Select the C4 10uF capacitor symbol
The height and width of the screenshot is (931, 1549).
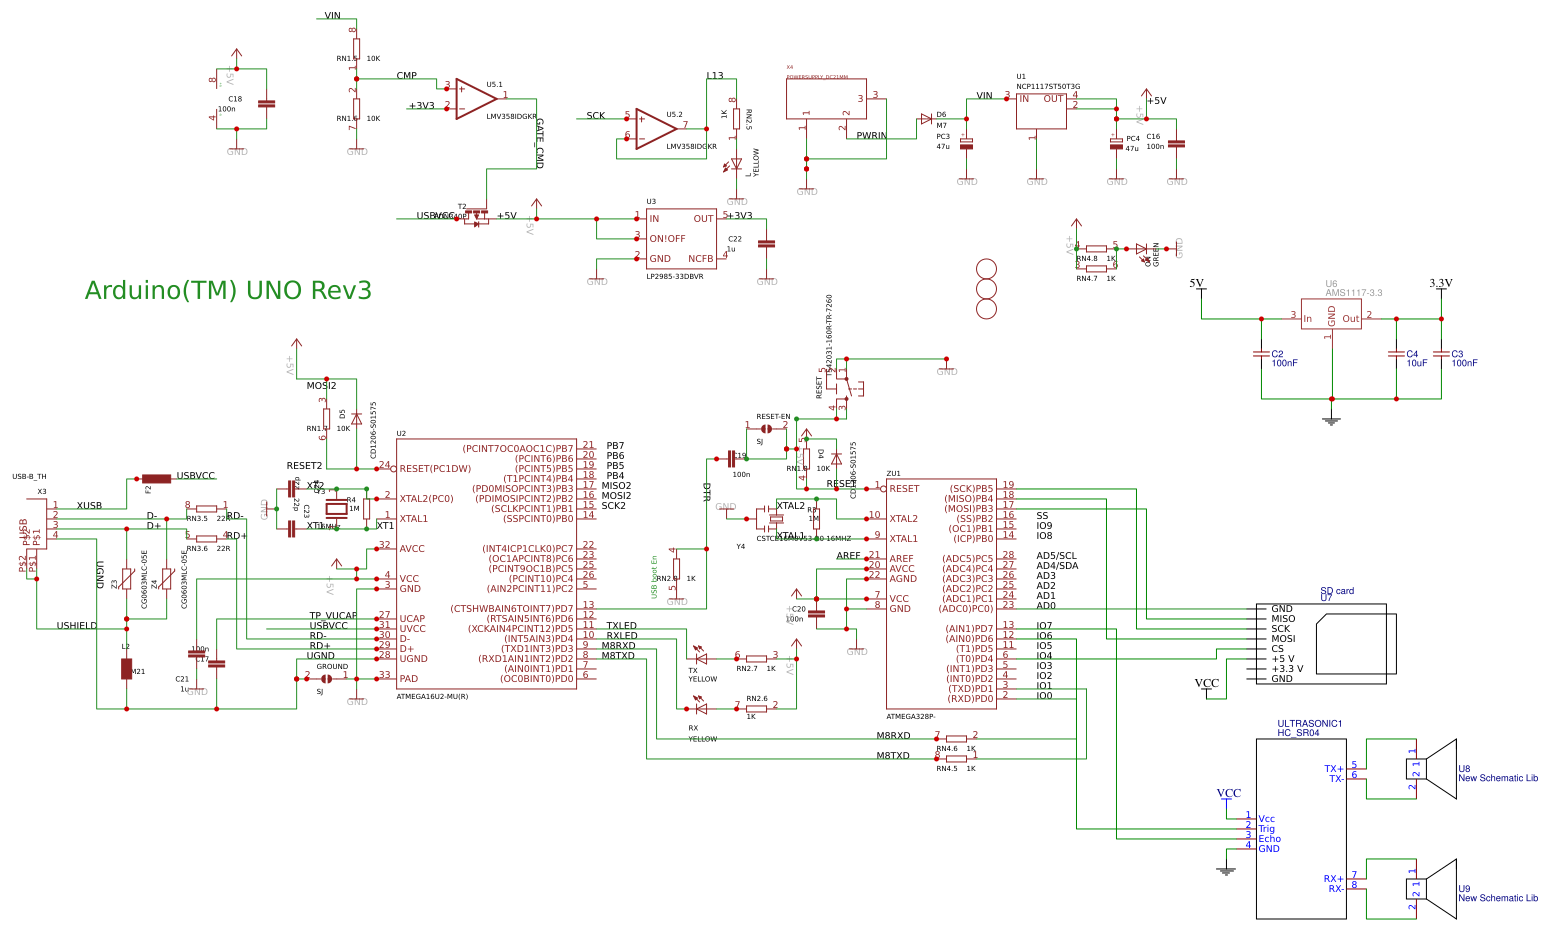[x=1396, y=354]
